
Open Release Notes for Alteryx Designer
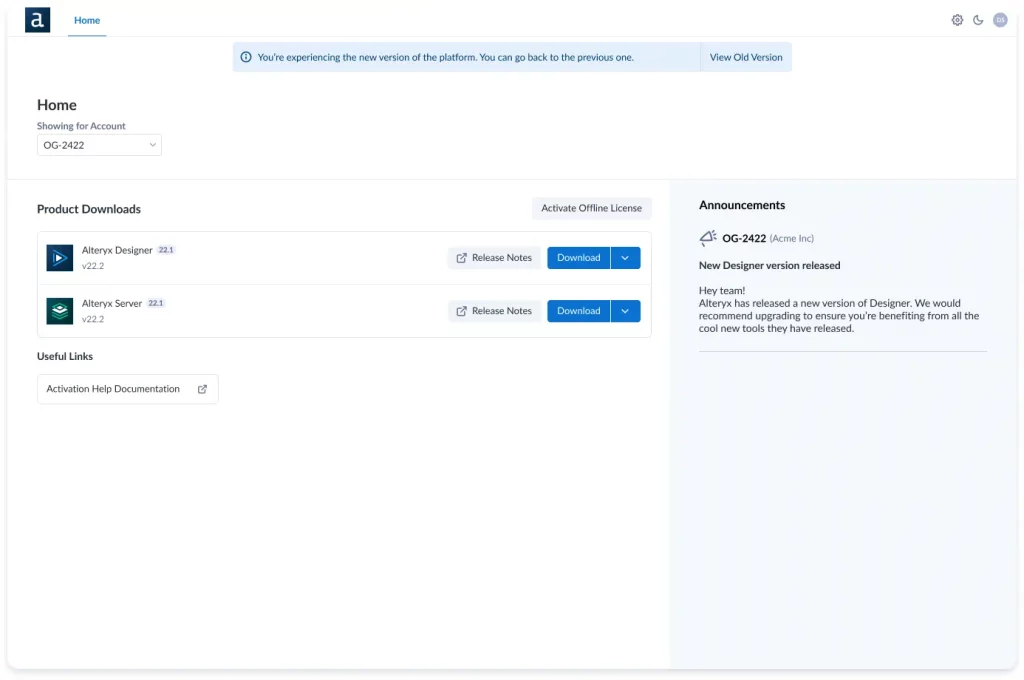494,257
